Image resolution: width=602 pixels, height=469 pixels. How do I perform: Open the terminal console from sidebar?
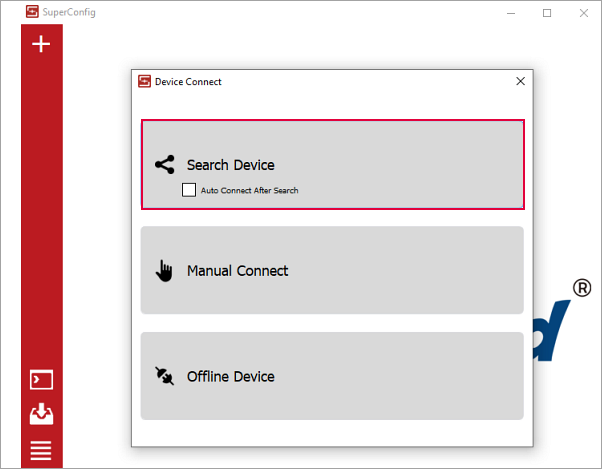pos(41,380)
